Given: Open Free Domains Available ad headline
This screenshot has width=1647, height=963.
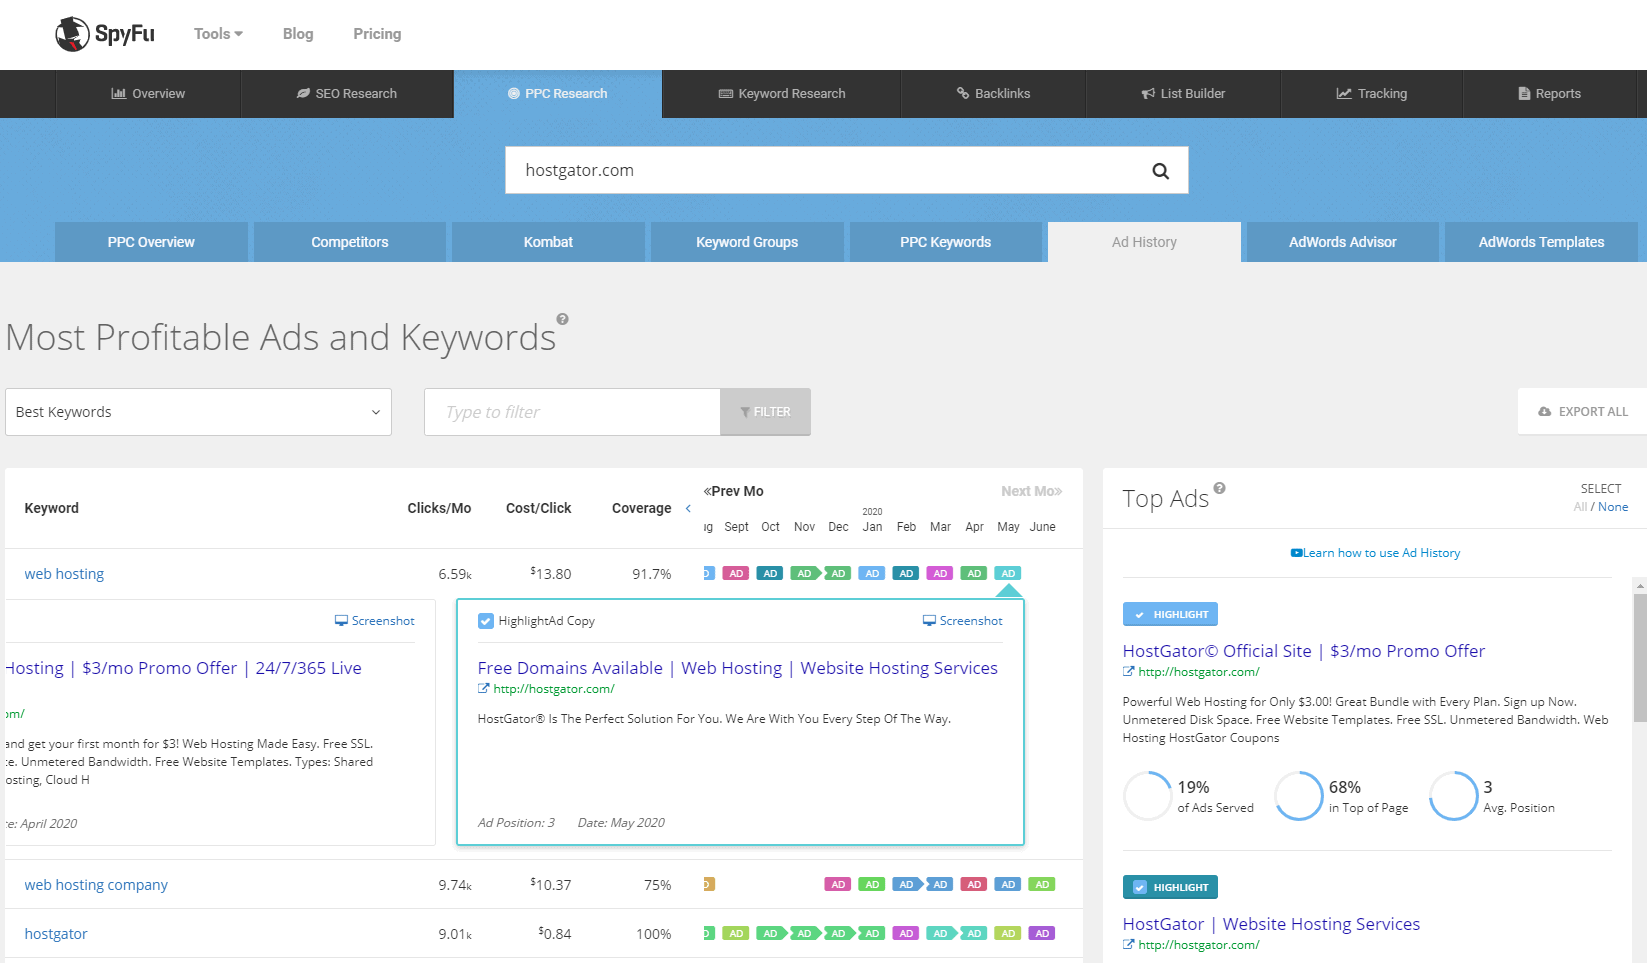Looking at the screenshot, I should (737, 668).
